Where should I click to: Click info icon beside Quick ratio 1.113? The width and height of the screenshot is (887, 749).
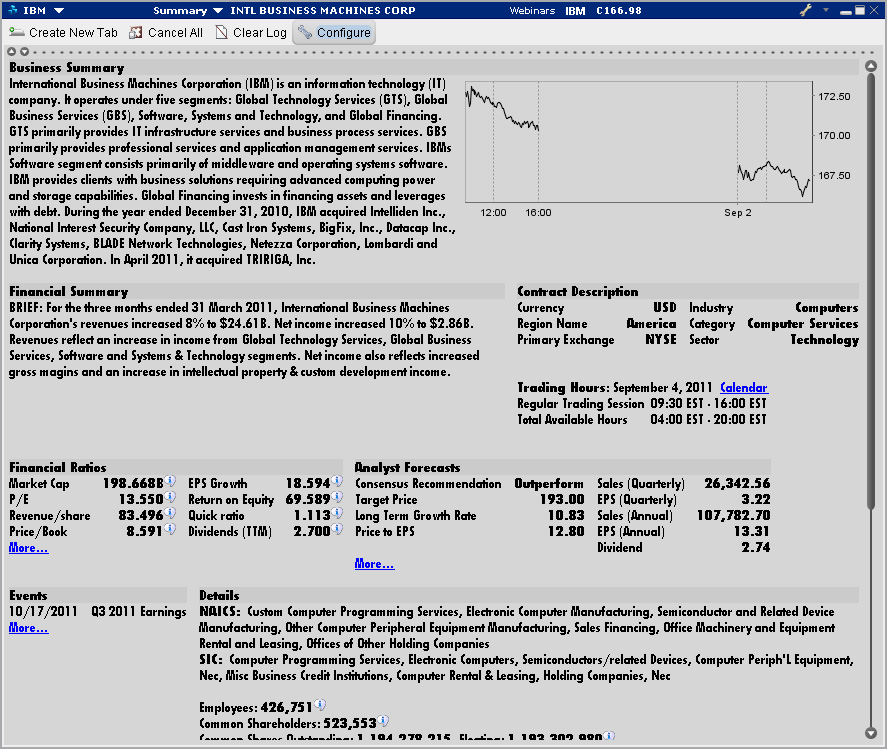point(337,513)
